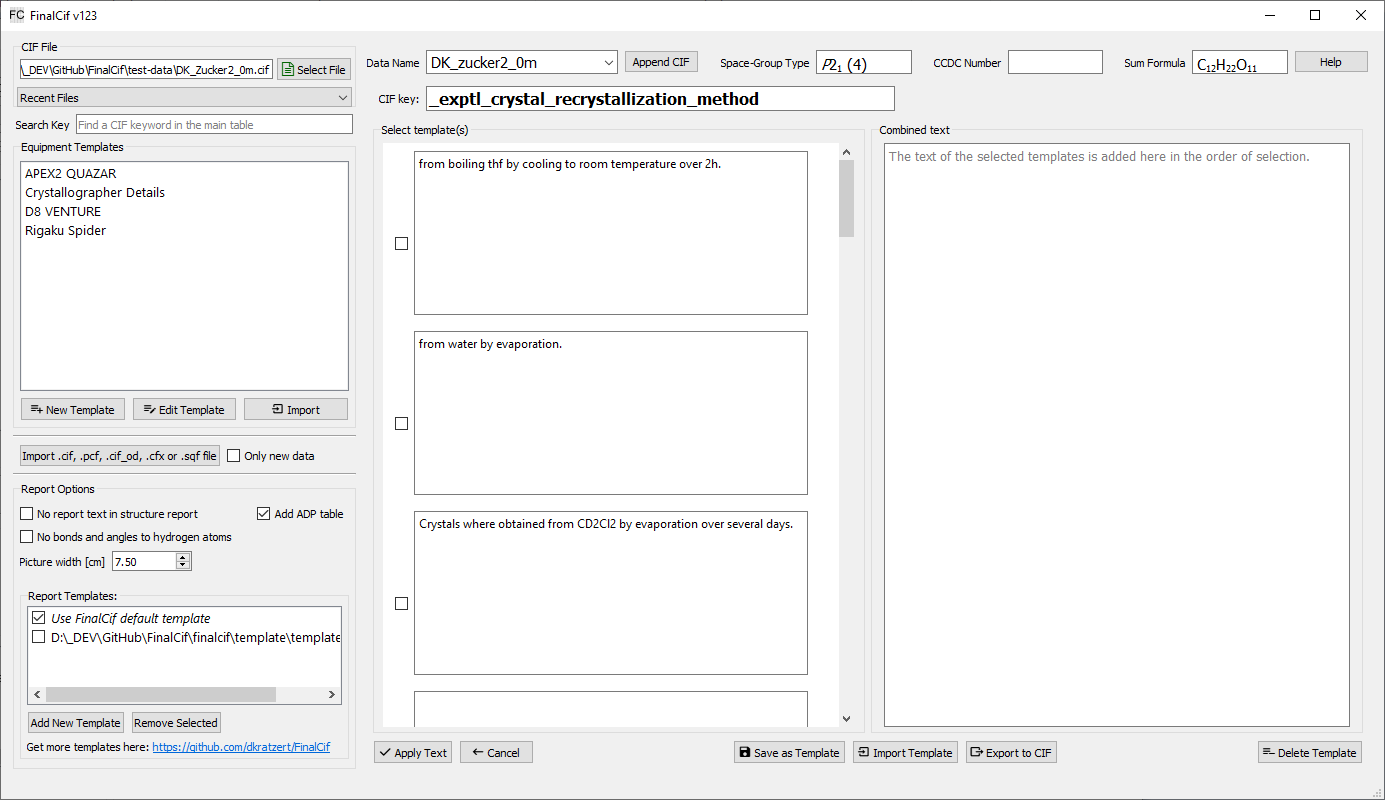Click the Export to CIF button

tap(1011, 753)
